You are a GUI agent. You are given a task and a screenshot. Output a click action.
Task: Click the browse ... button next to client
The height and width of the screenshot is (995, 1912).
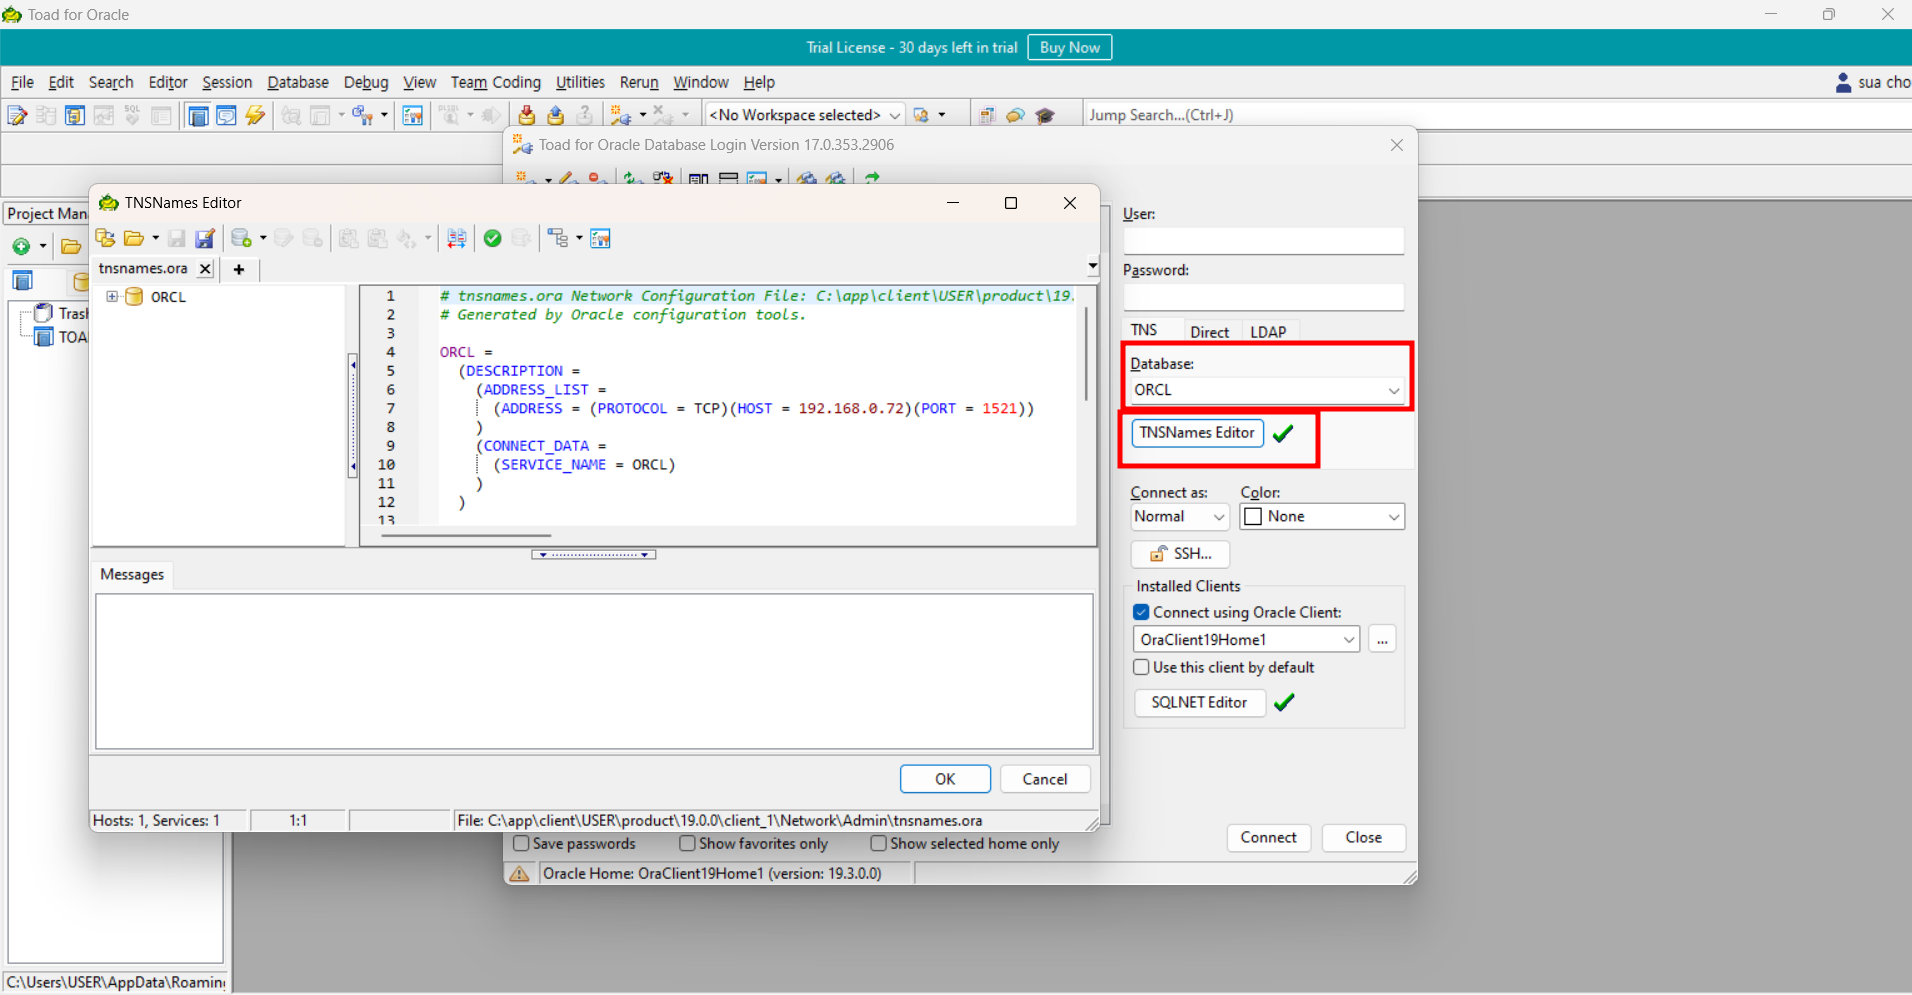point(1382,640)
